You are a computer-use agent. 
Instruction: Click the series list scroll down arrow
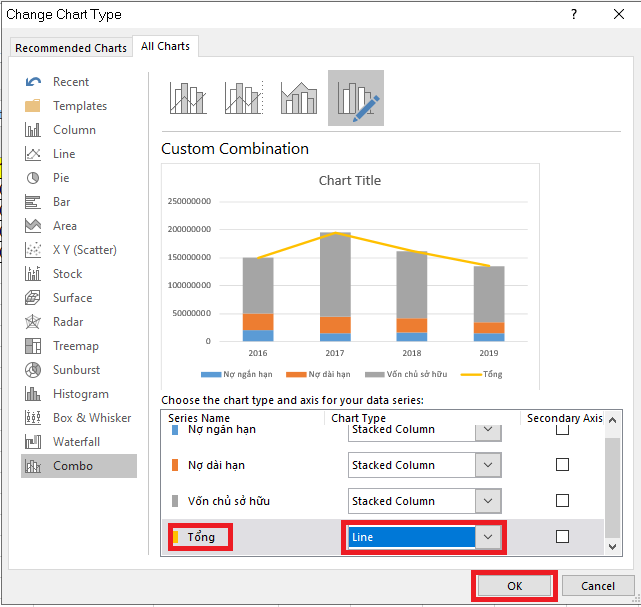pos(612,547)
